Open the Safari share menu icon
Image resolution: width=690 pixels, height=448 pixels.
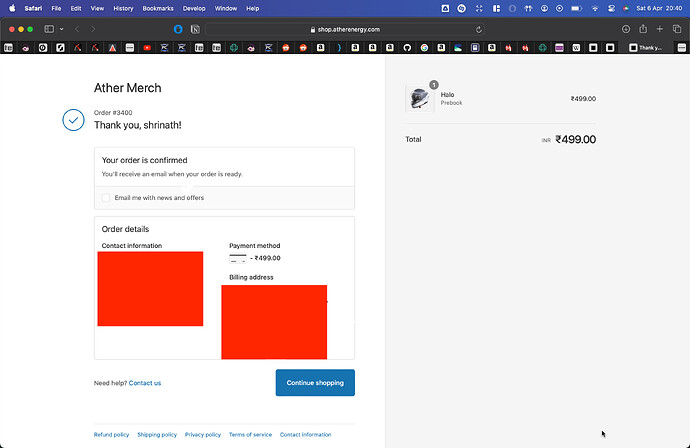pos(643,29)
